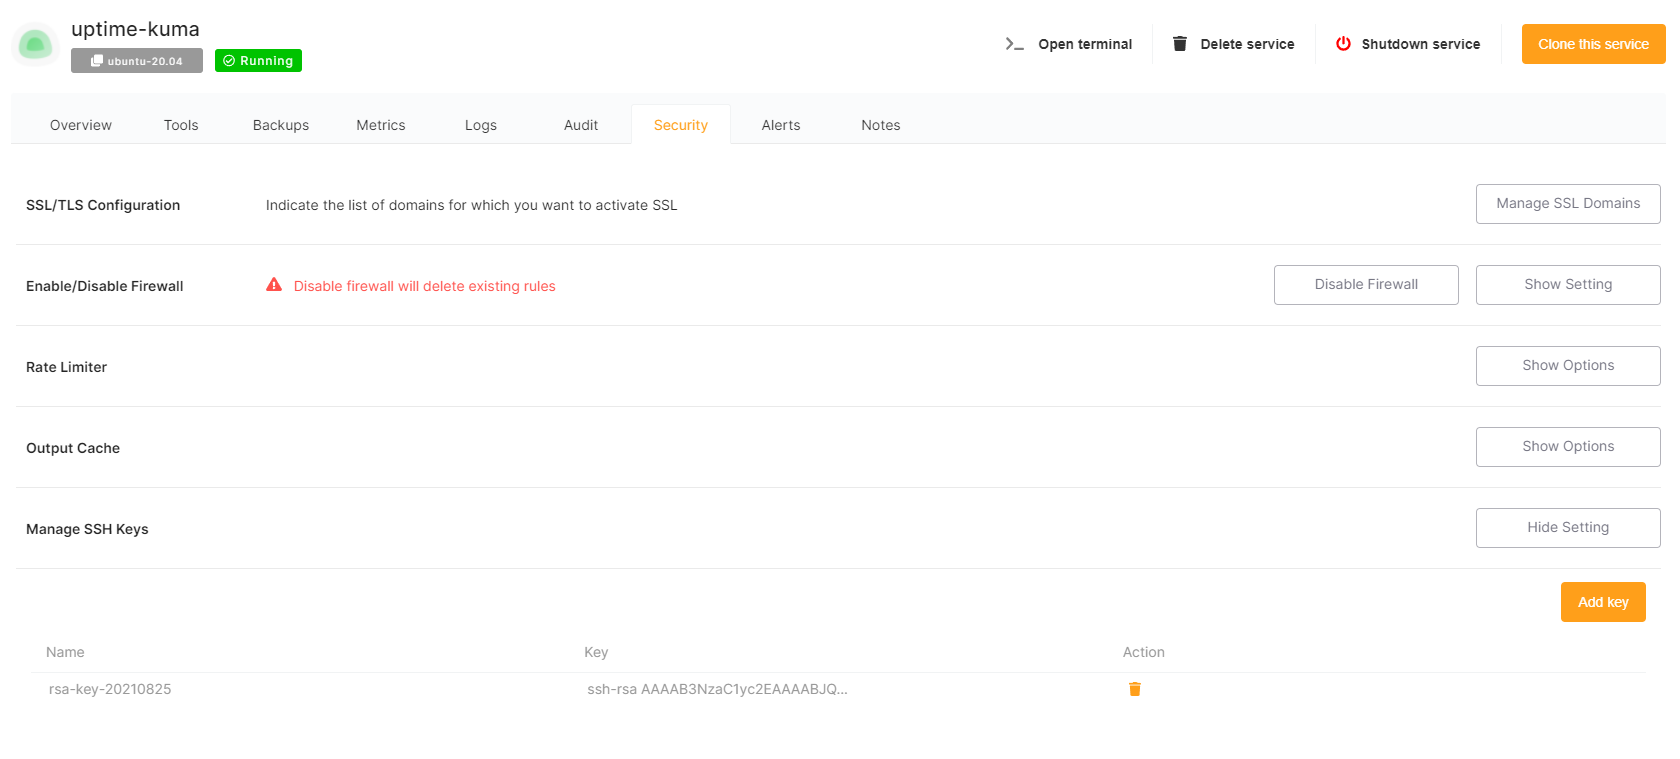Click the ubuntu-20.04 image badge
The image size is (1680, 759).
137,61
